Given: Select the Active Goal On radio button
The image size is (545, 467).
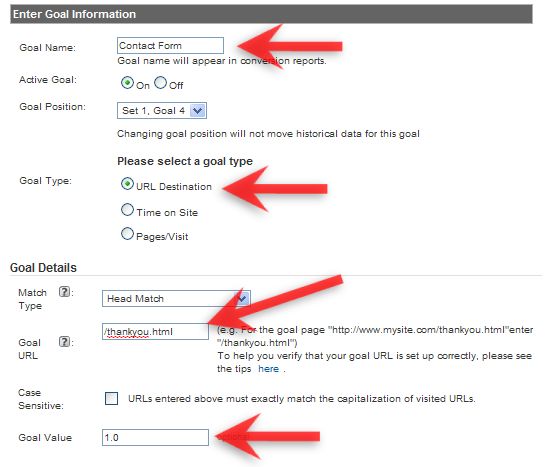Looking at the screenshot, I should (x=127, y=83).
